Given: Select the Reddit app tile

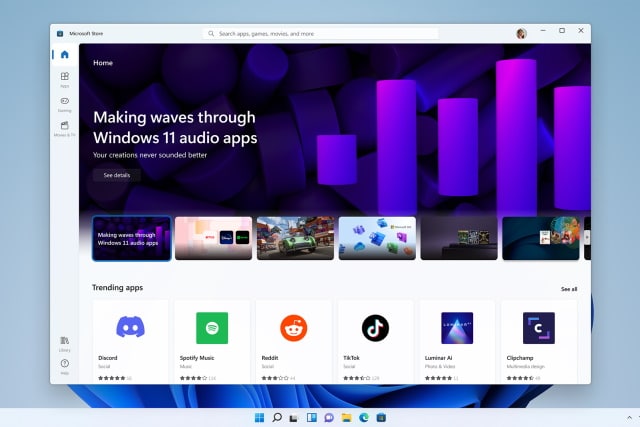Looking at the screenshot, I should [x=294, y=340].
